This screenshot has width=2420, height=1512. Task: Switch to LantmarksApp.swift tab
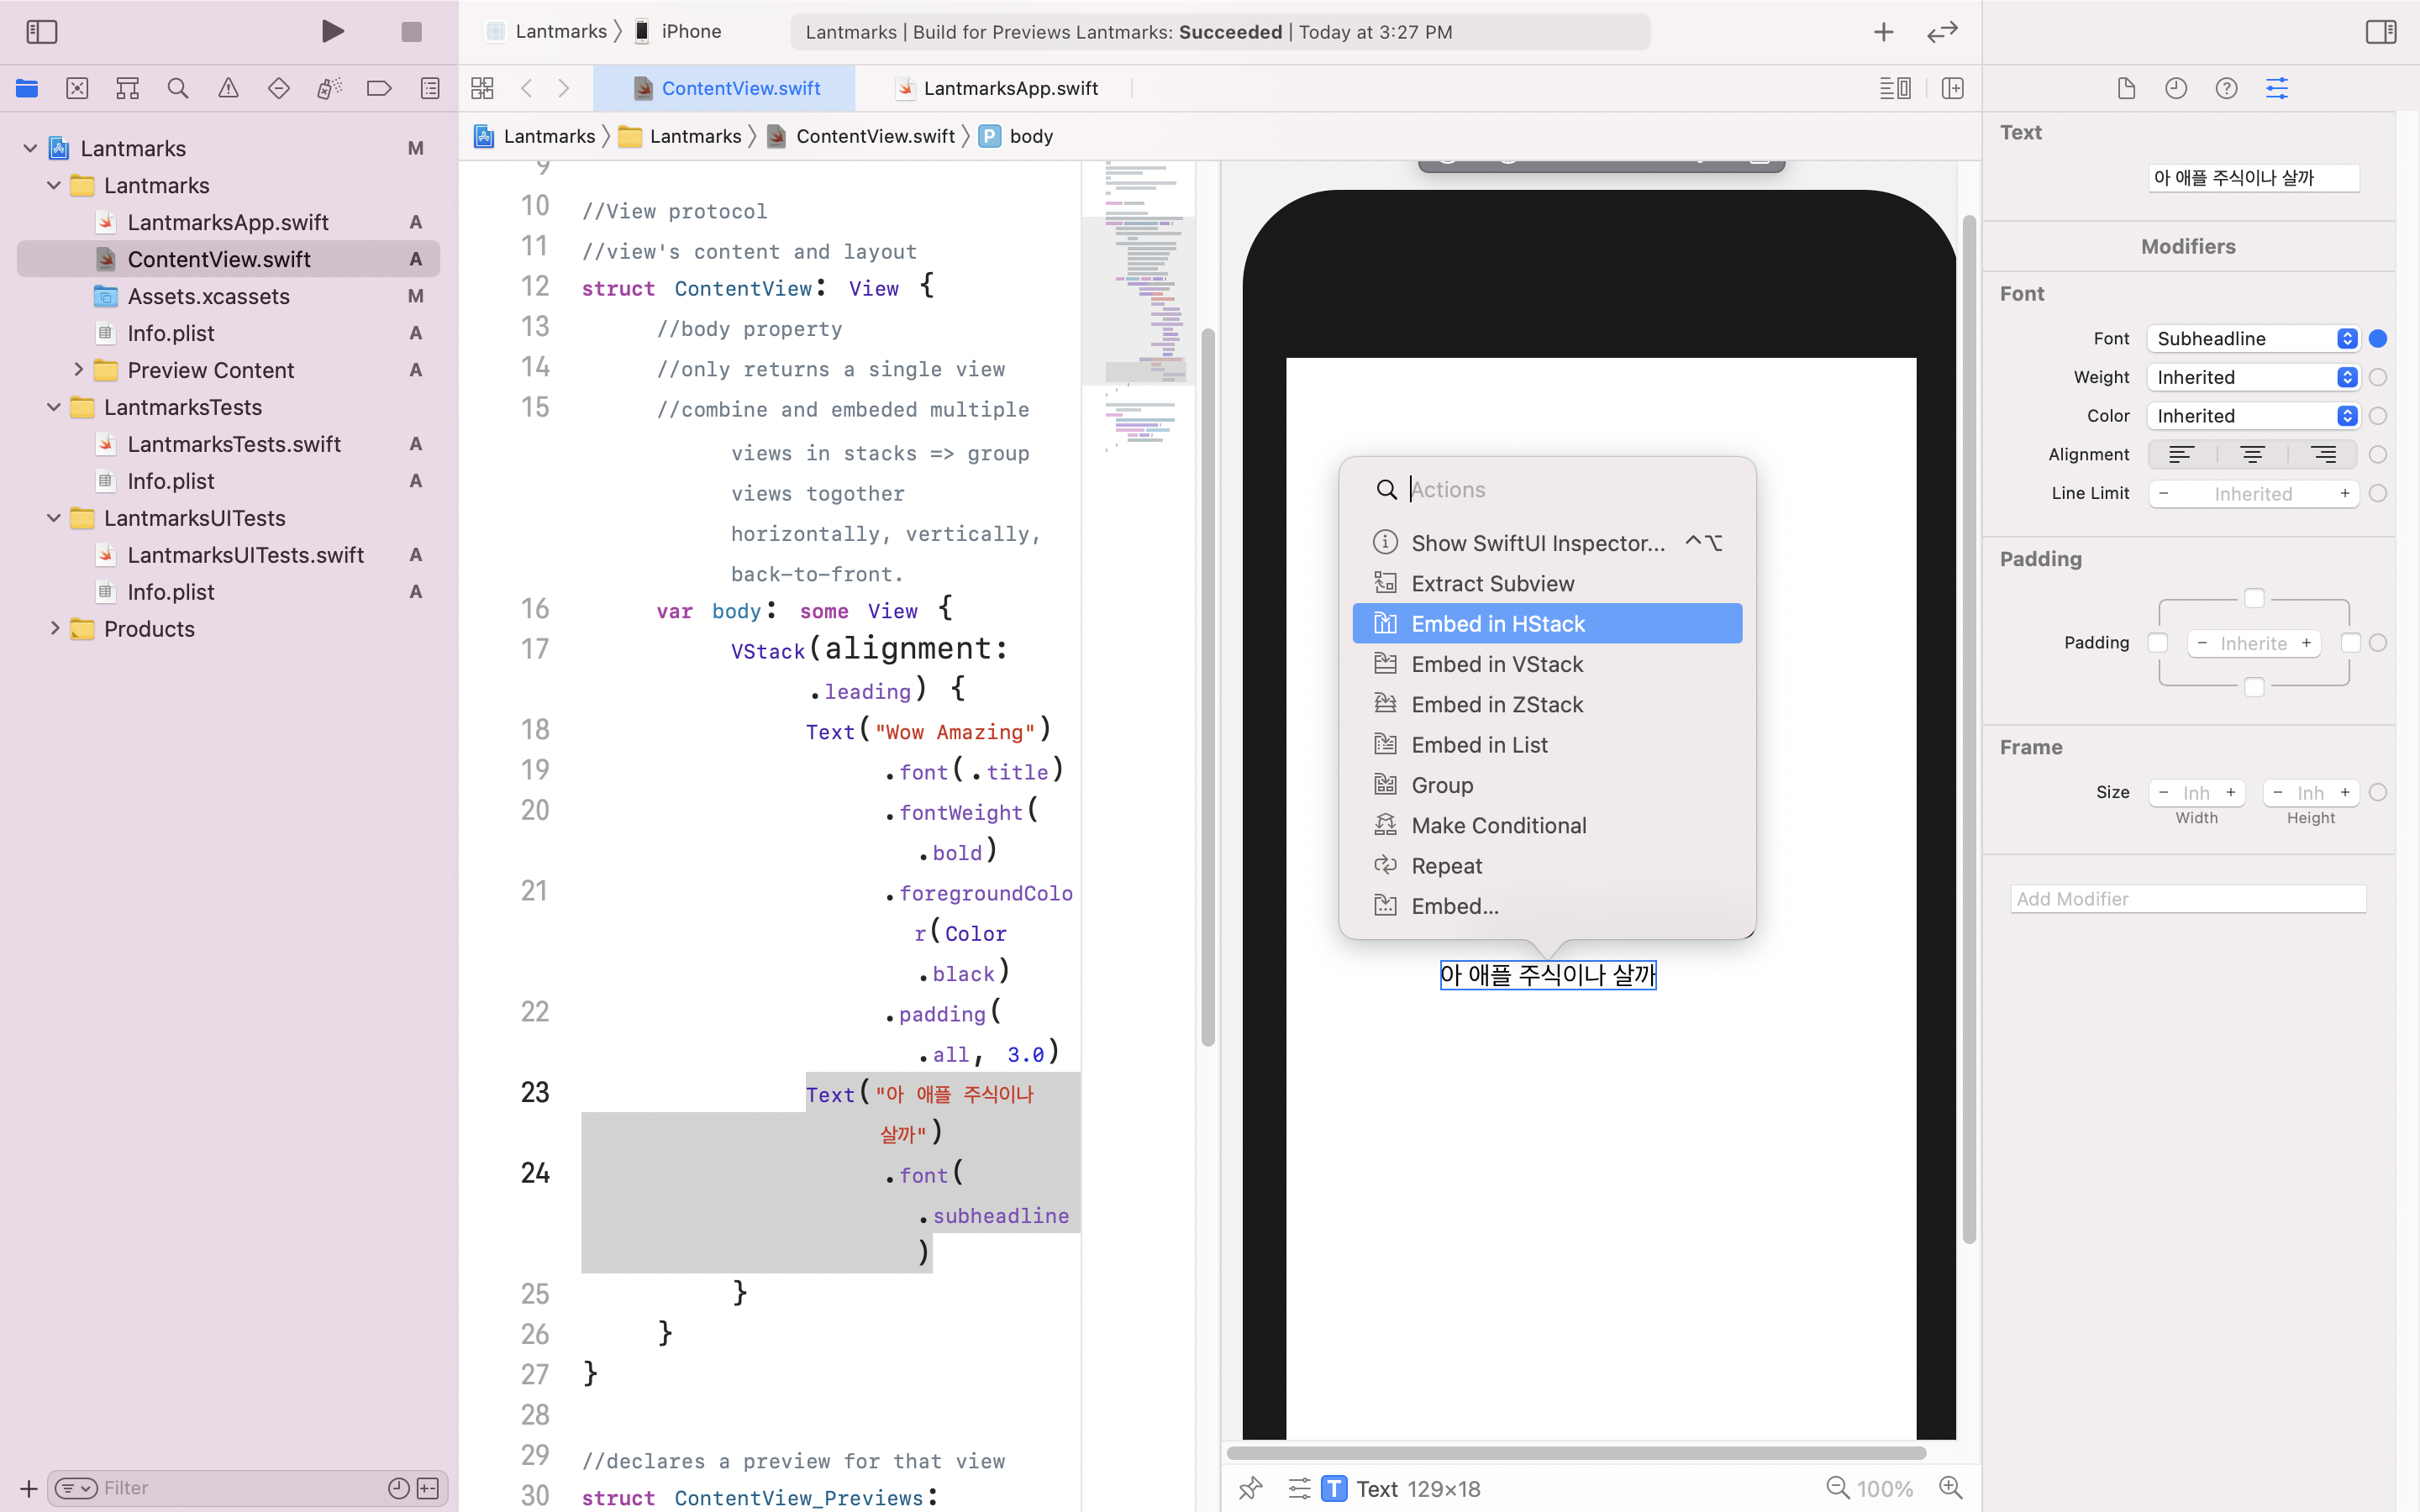[x=1009, y=88]
